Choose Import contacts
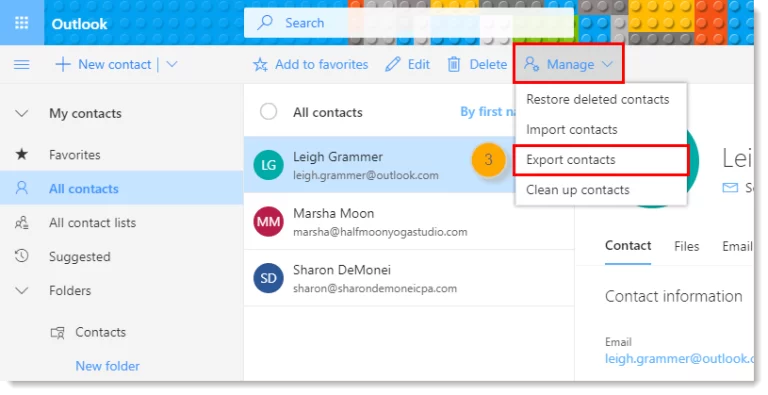 600,130
